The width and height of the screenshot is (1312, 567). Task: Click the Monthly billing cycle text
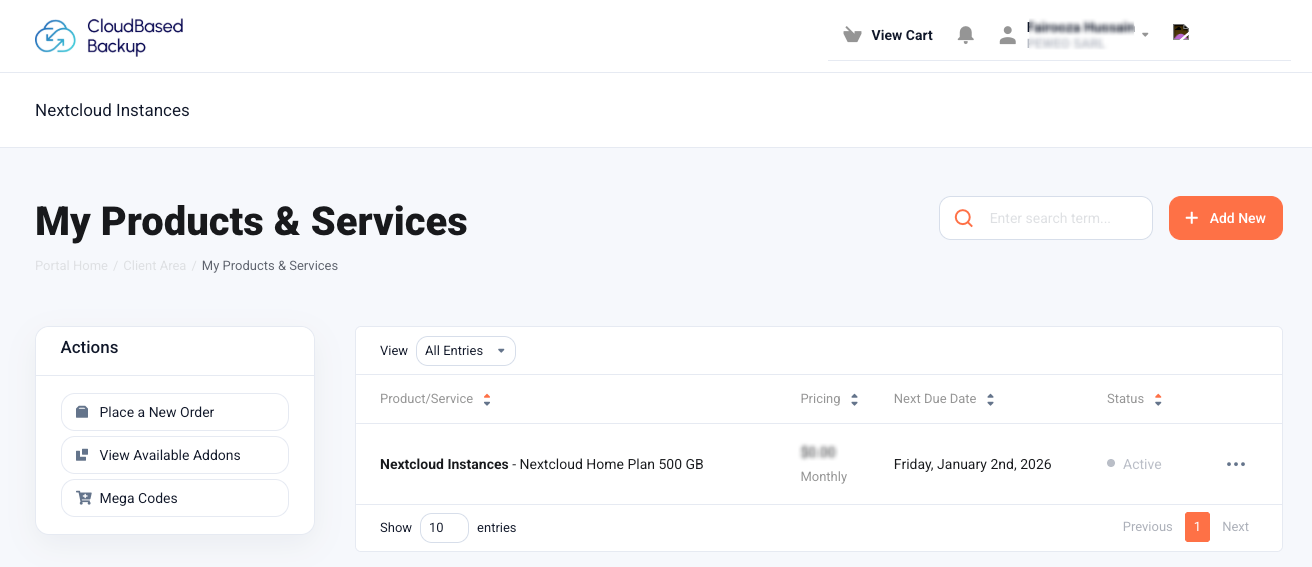click(824, 477)
